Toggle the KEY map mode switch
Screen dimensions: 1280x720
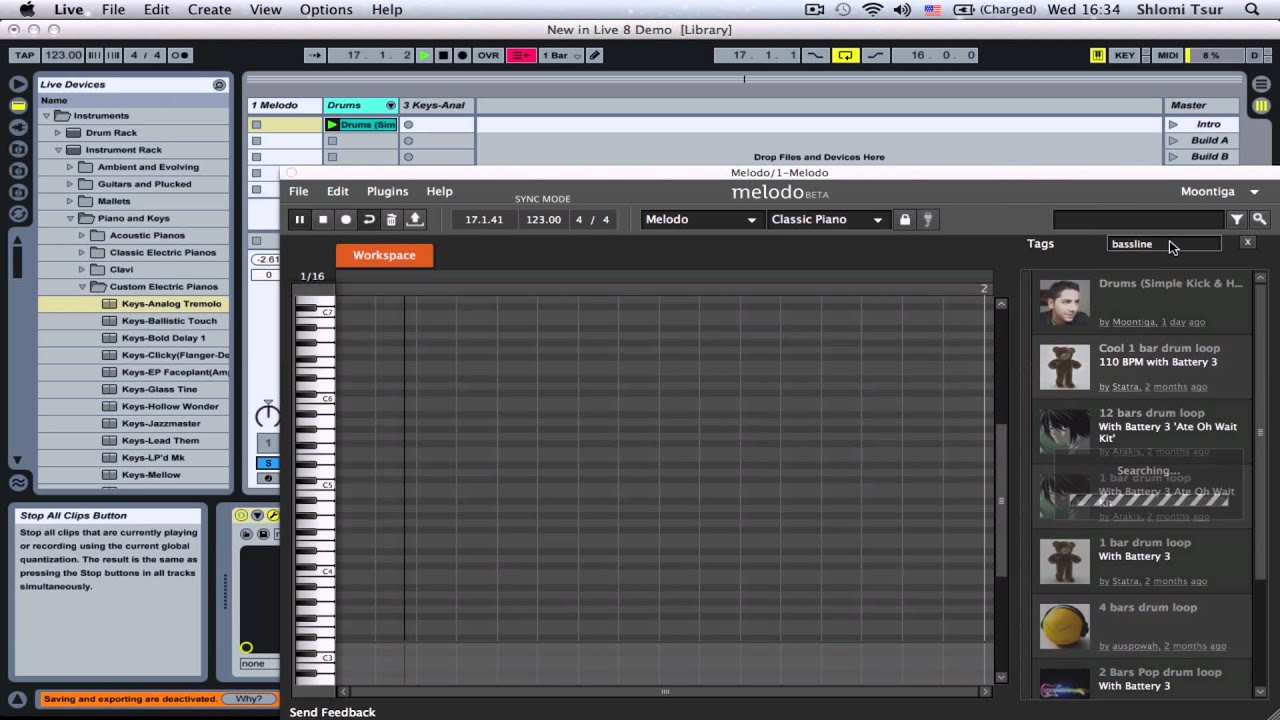point(1124,55)
